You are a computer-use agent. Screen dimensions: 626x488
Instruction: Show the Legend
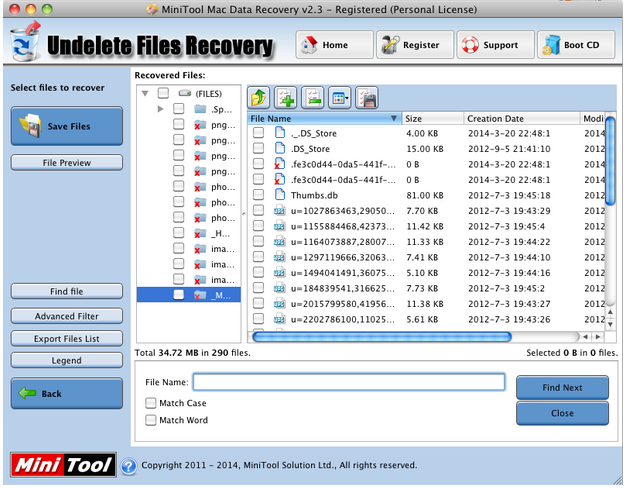[x=67, y=360]
